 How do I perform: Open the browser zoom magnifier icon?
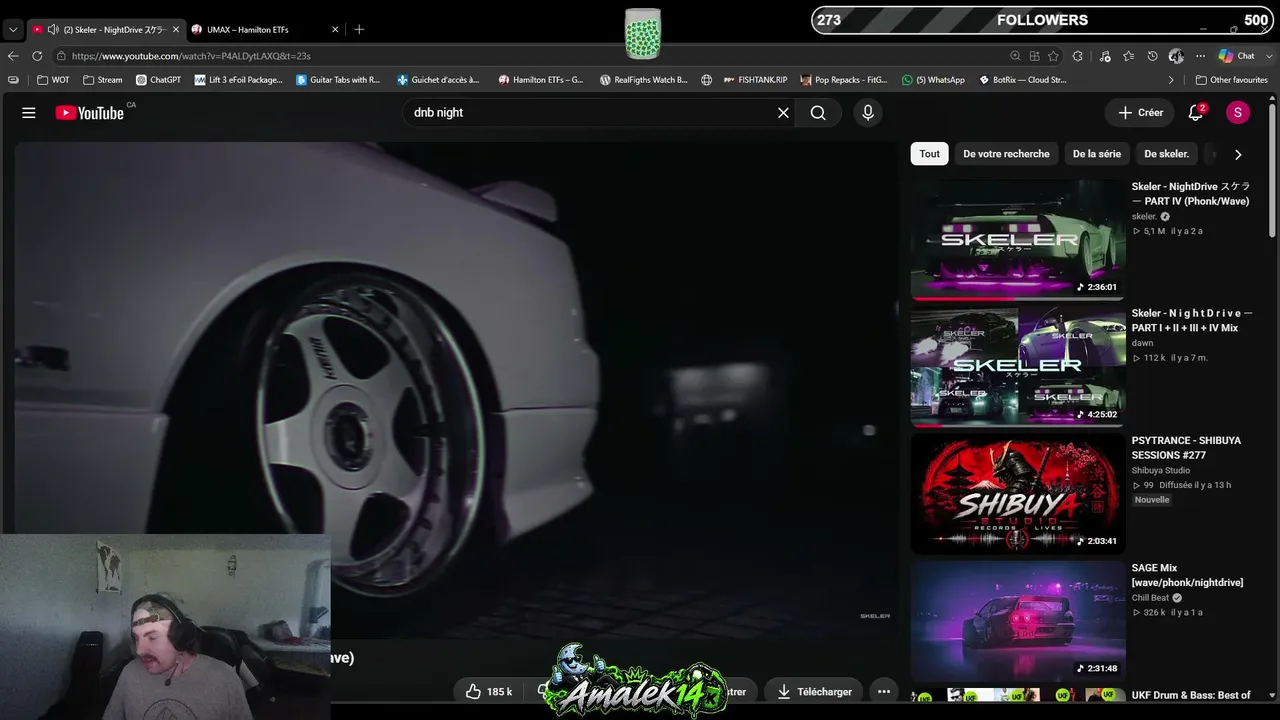(1015, 56)
